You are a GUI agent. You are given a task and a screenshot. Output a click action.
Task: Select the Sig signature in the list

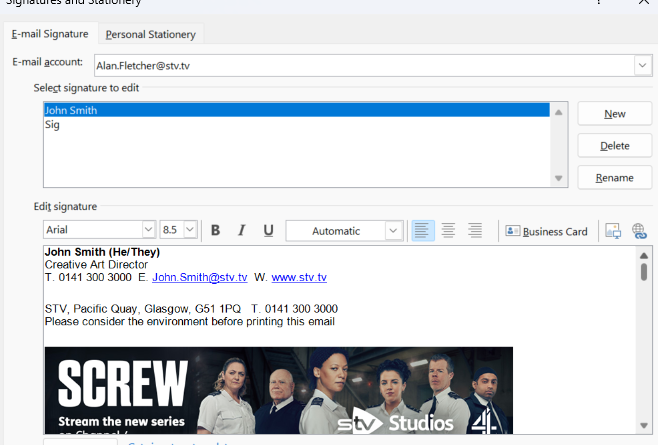[x=297, y=124]
